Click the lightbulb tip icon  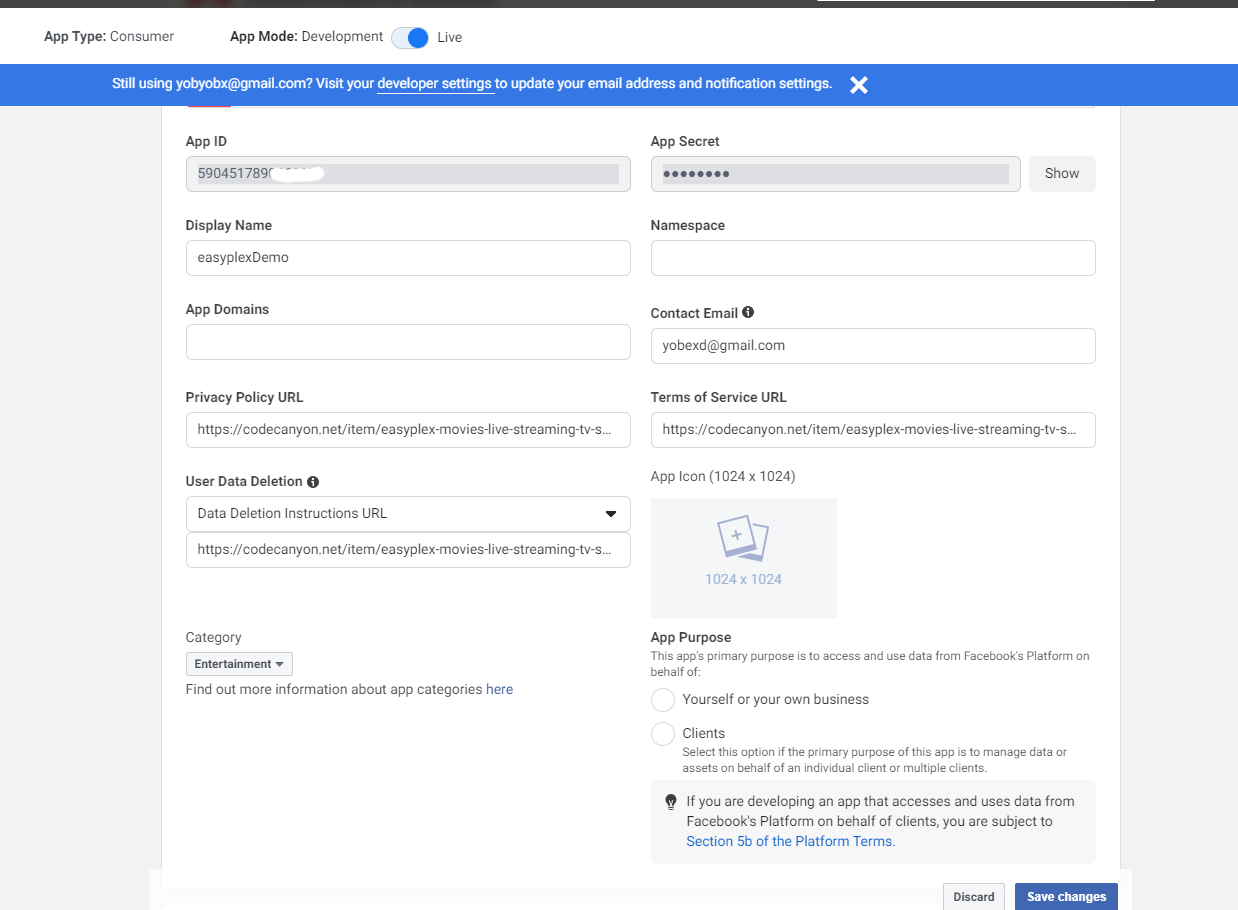[671, 802]
